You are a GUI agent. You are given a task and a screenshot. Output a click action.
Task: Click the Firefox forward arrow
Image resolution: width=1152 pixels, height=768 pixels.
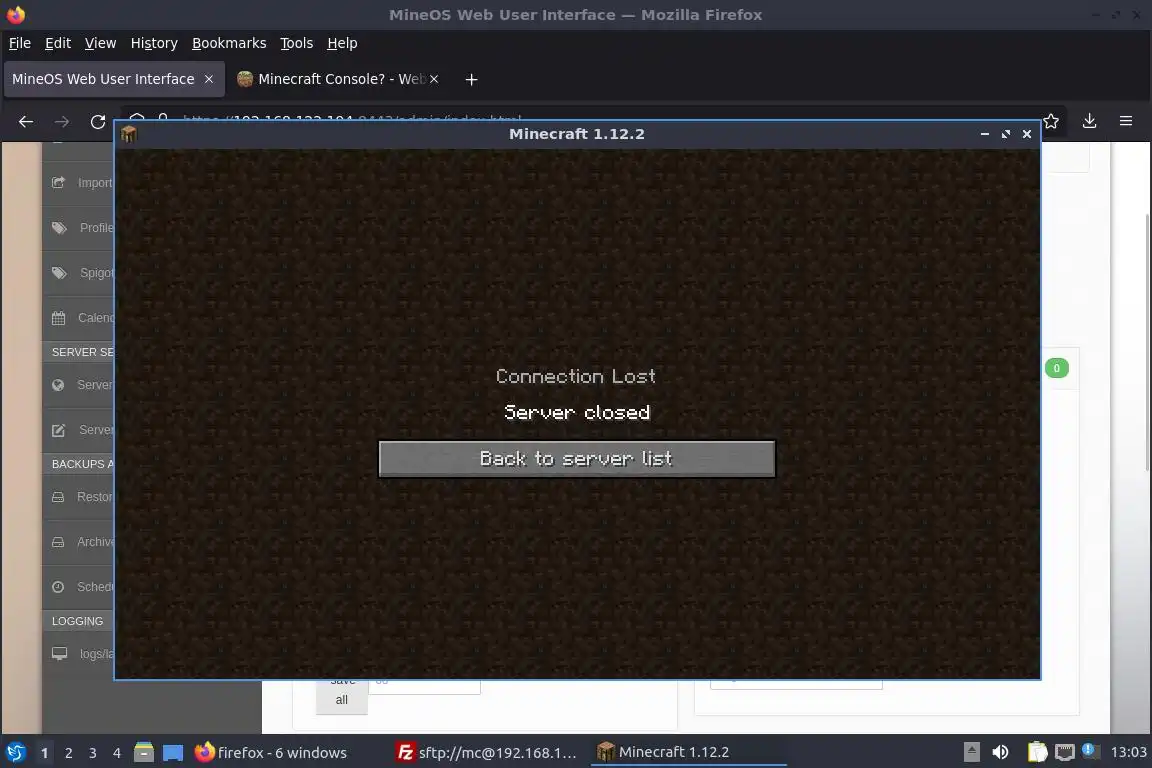pyautogui.click(x=62, y=121)
